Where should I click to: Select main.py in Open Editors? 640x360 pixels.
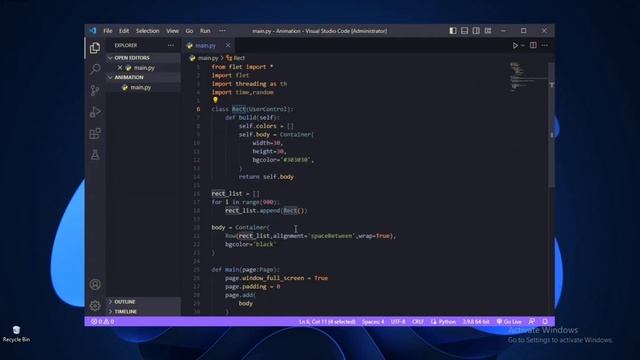tap(144, 68)
